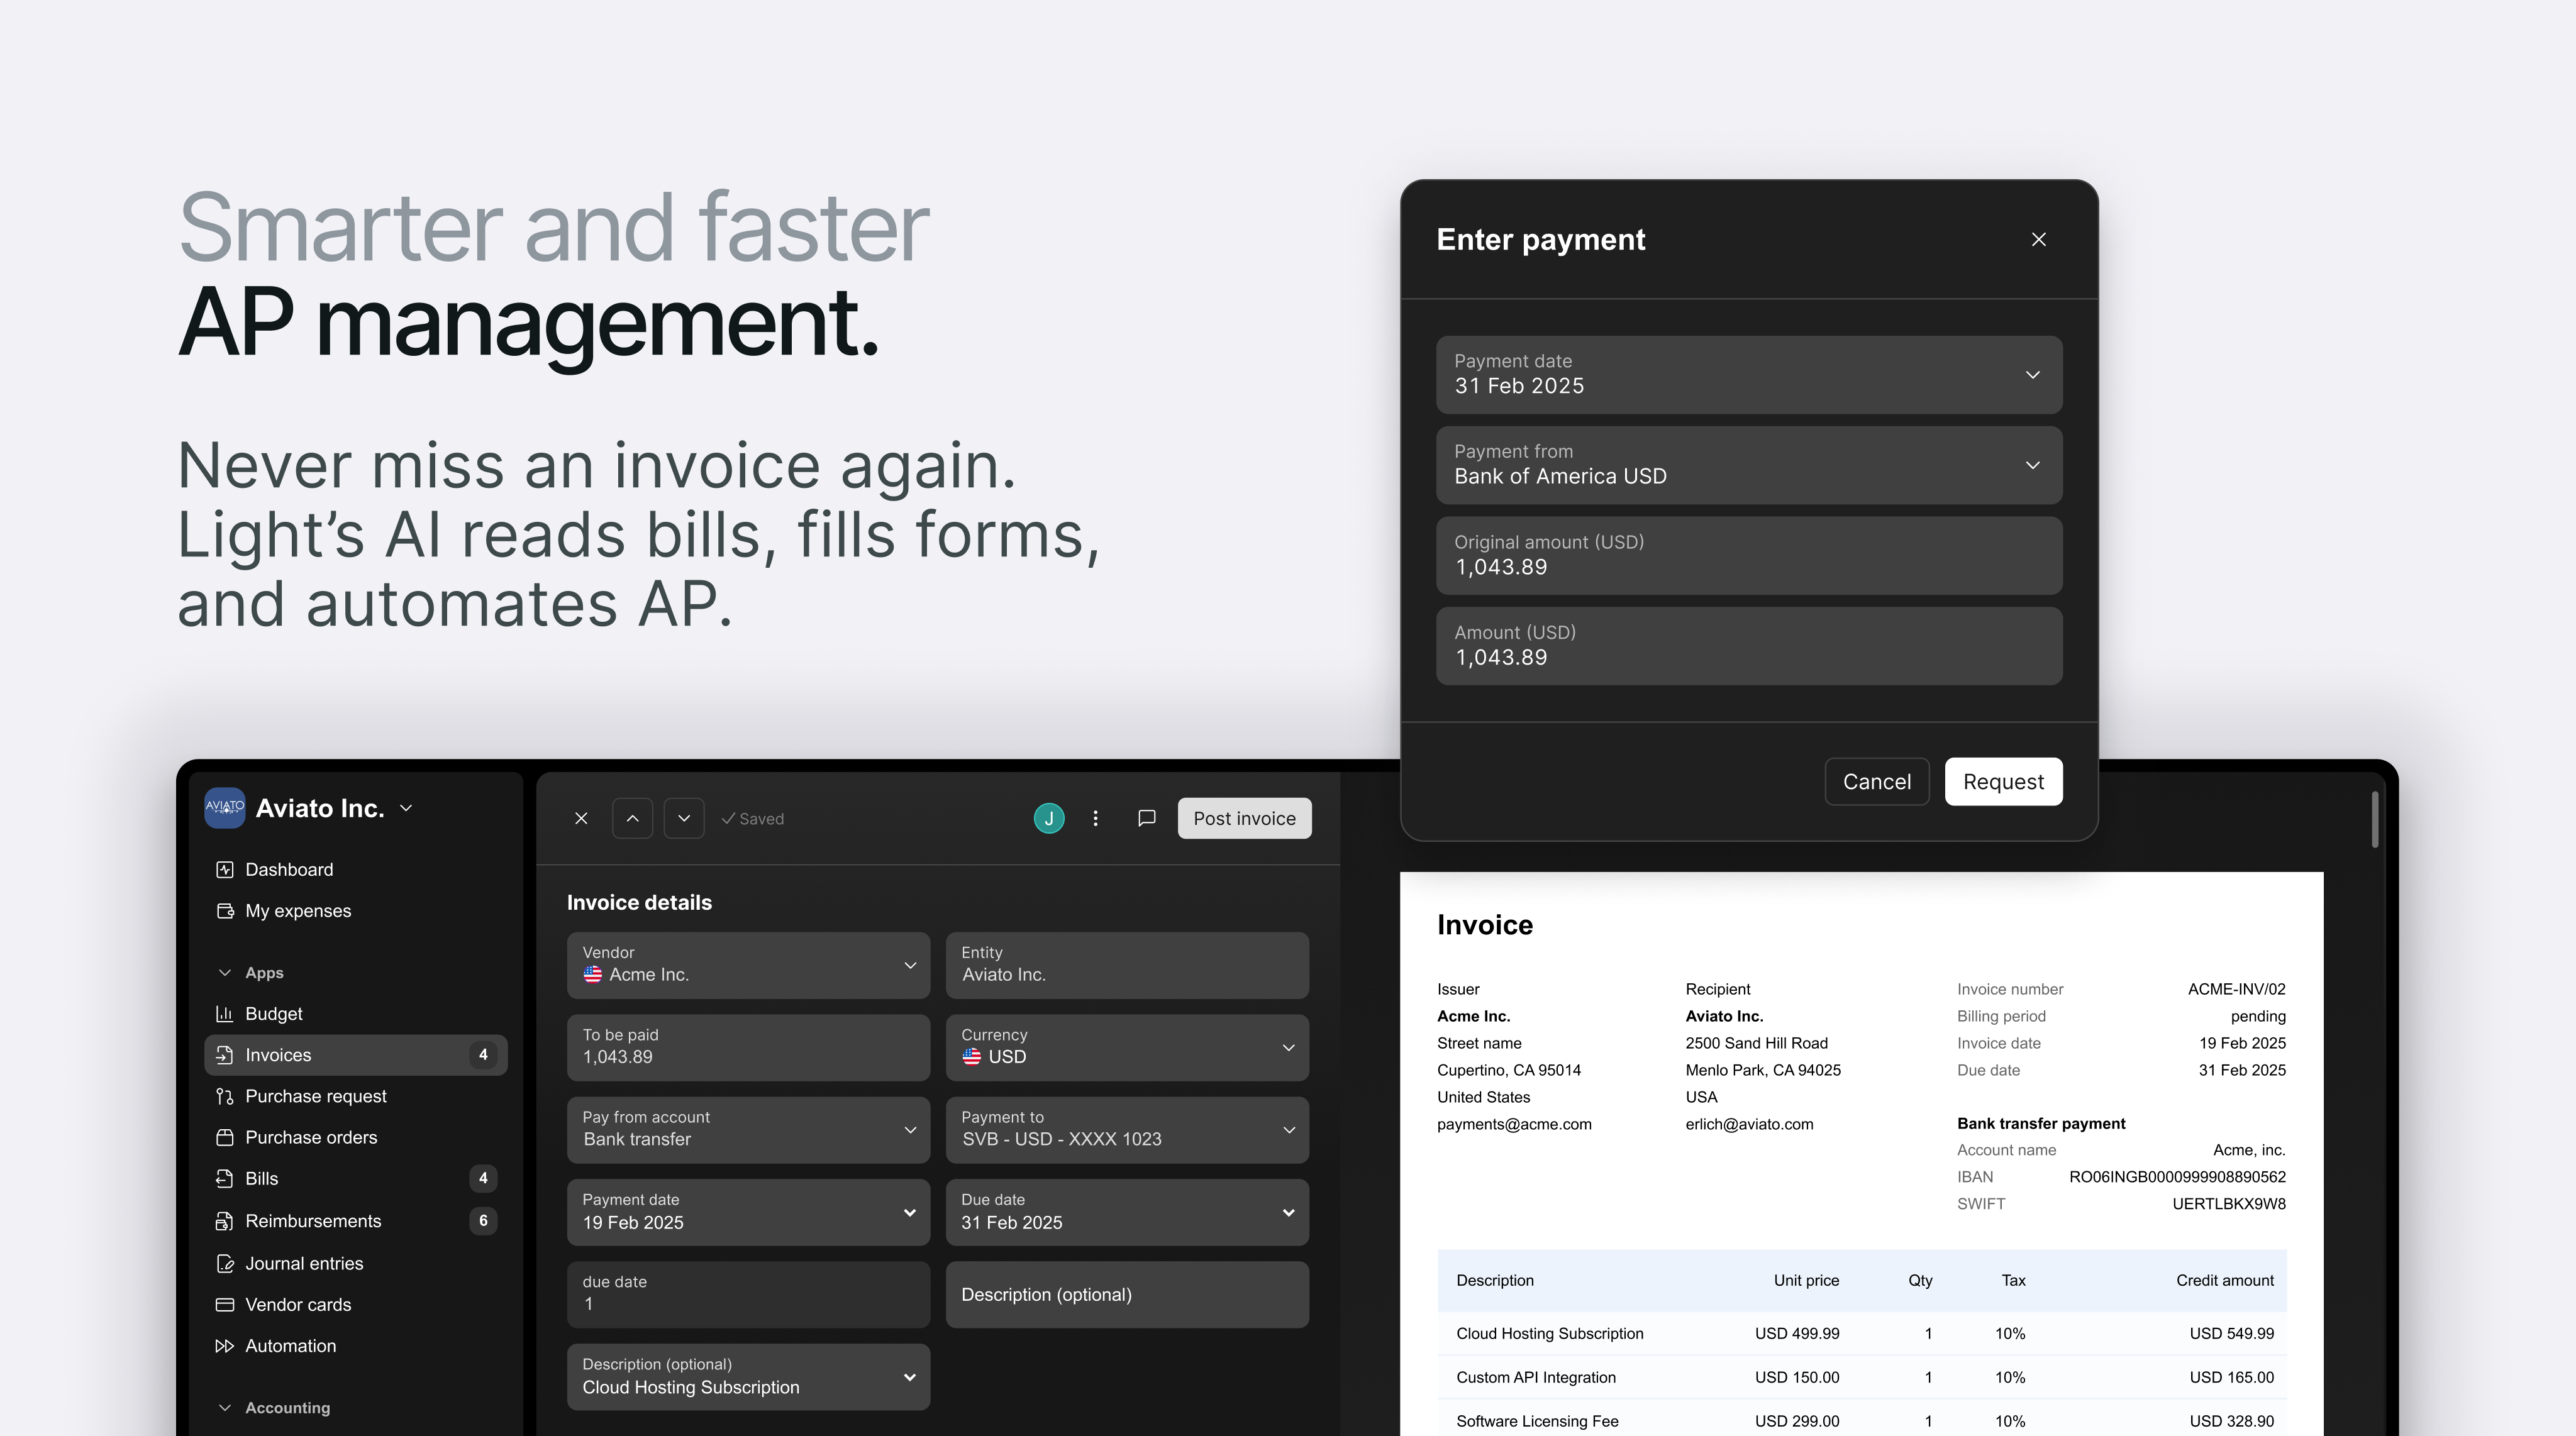Click the Dashboard icon in sidebar
The image size is (2576, 1436).
(x=225, y=869)
